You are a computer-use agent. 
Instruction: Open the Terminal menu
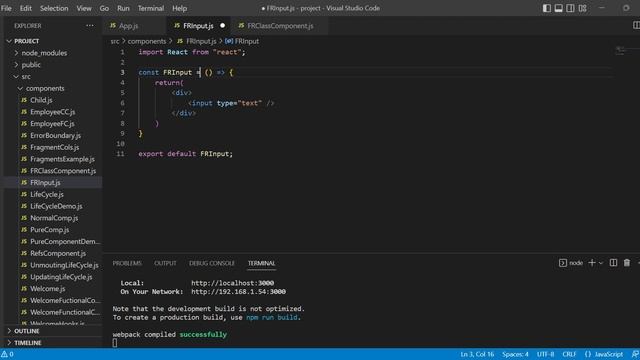(x=151, y=8)
